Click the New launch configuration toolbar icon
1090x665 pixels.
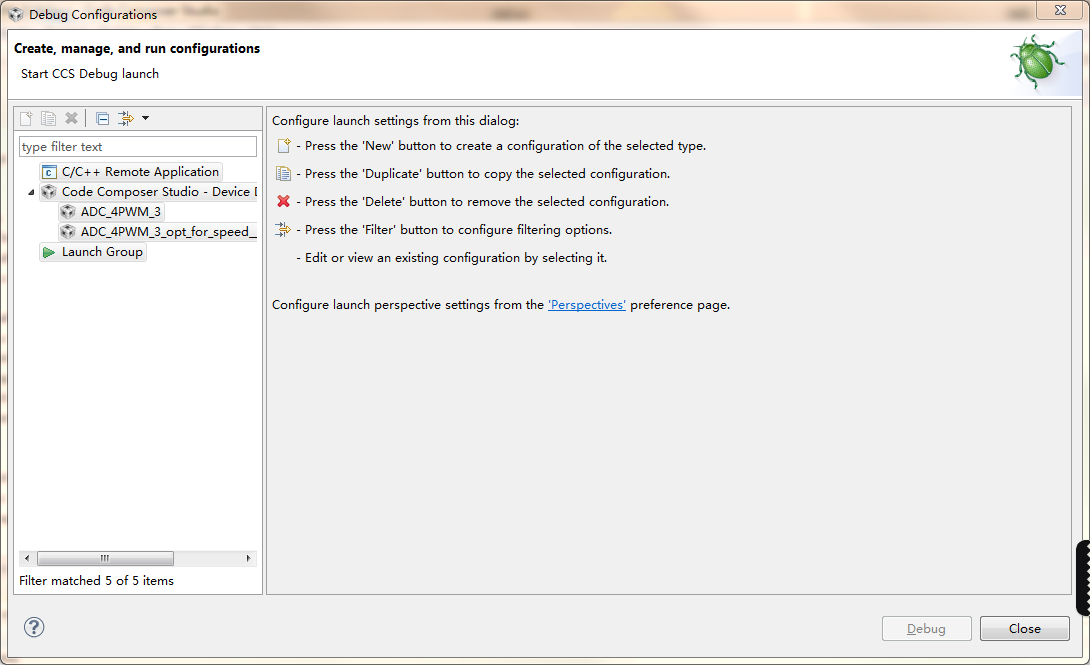[x=26, y=118]
